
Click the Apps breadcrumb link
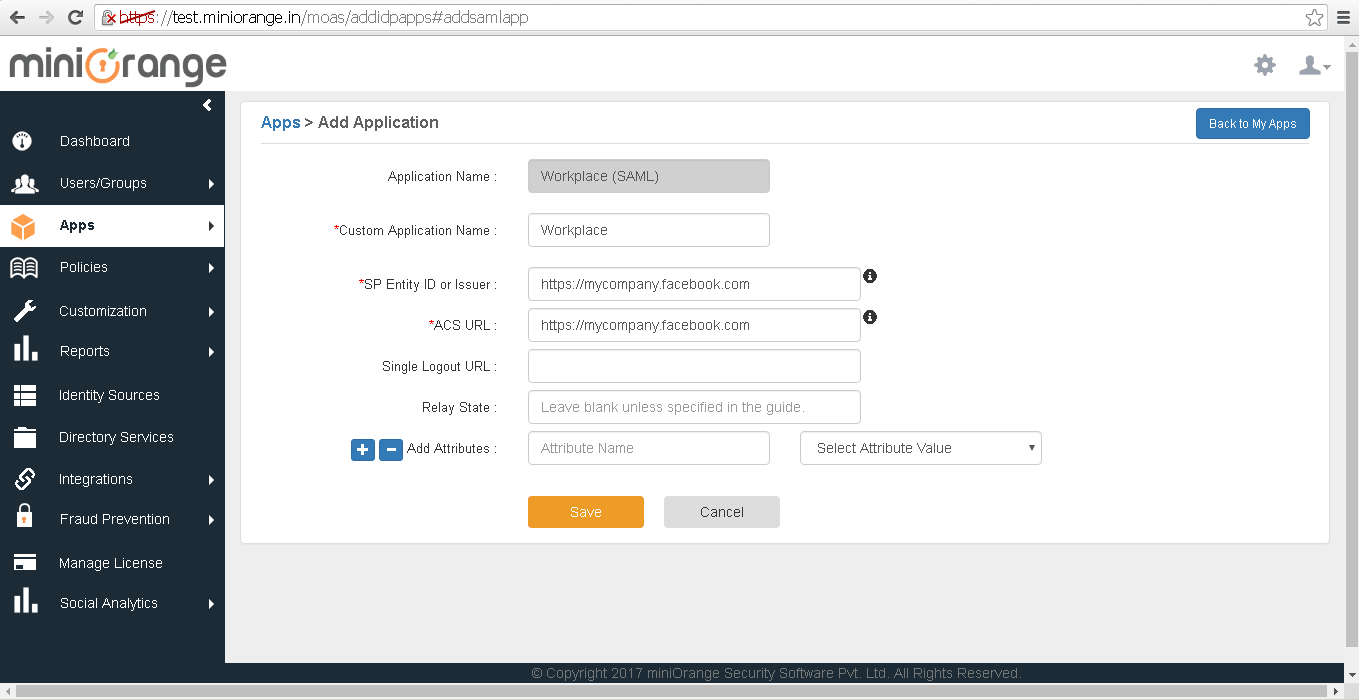(280, 122)
